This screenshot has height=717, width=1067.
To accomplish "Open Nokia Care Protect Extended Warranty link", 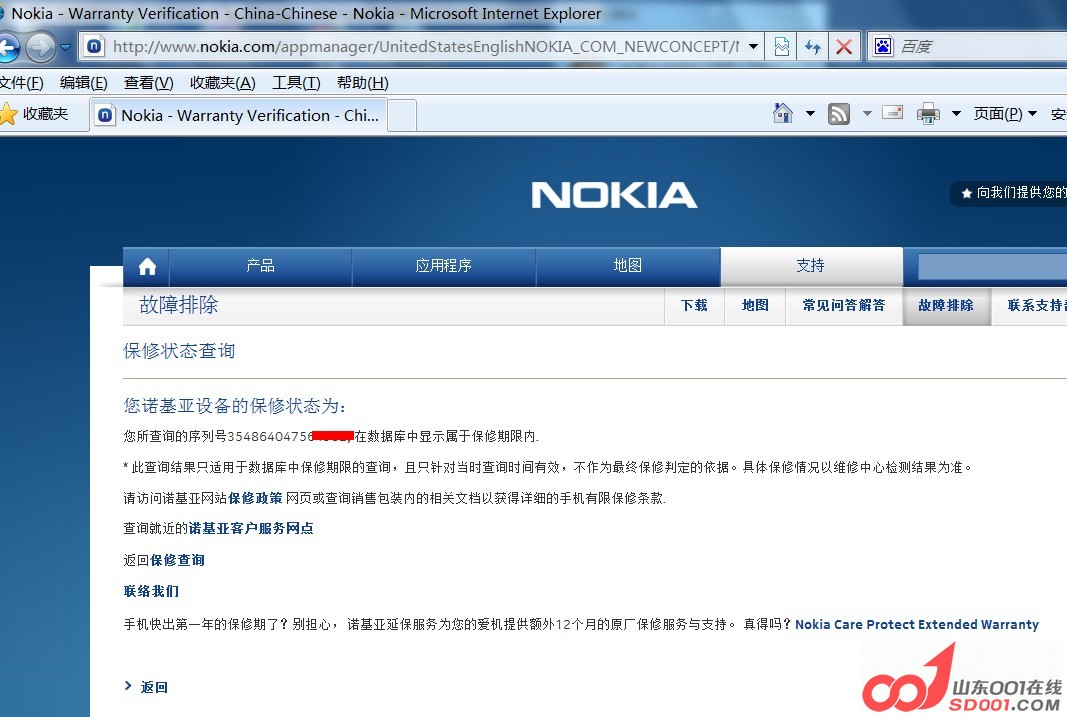I will [x=916, y=625].
